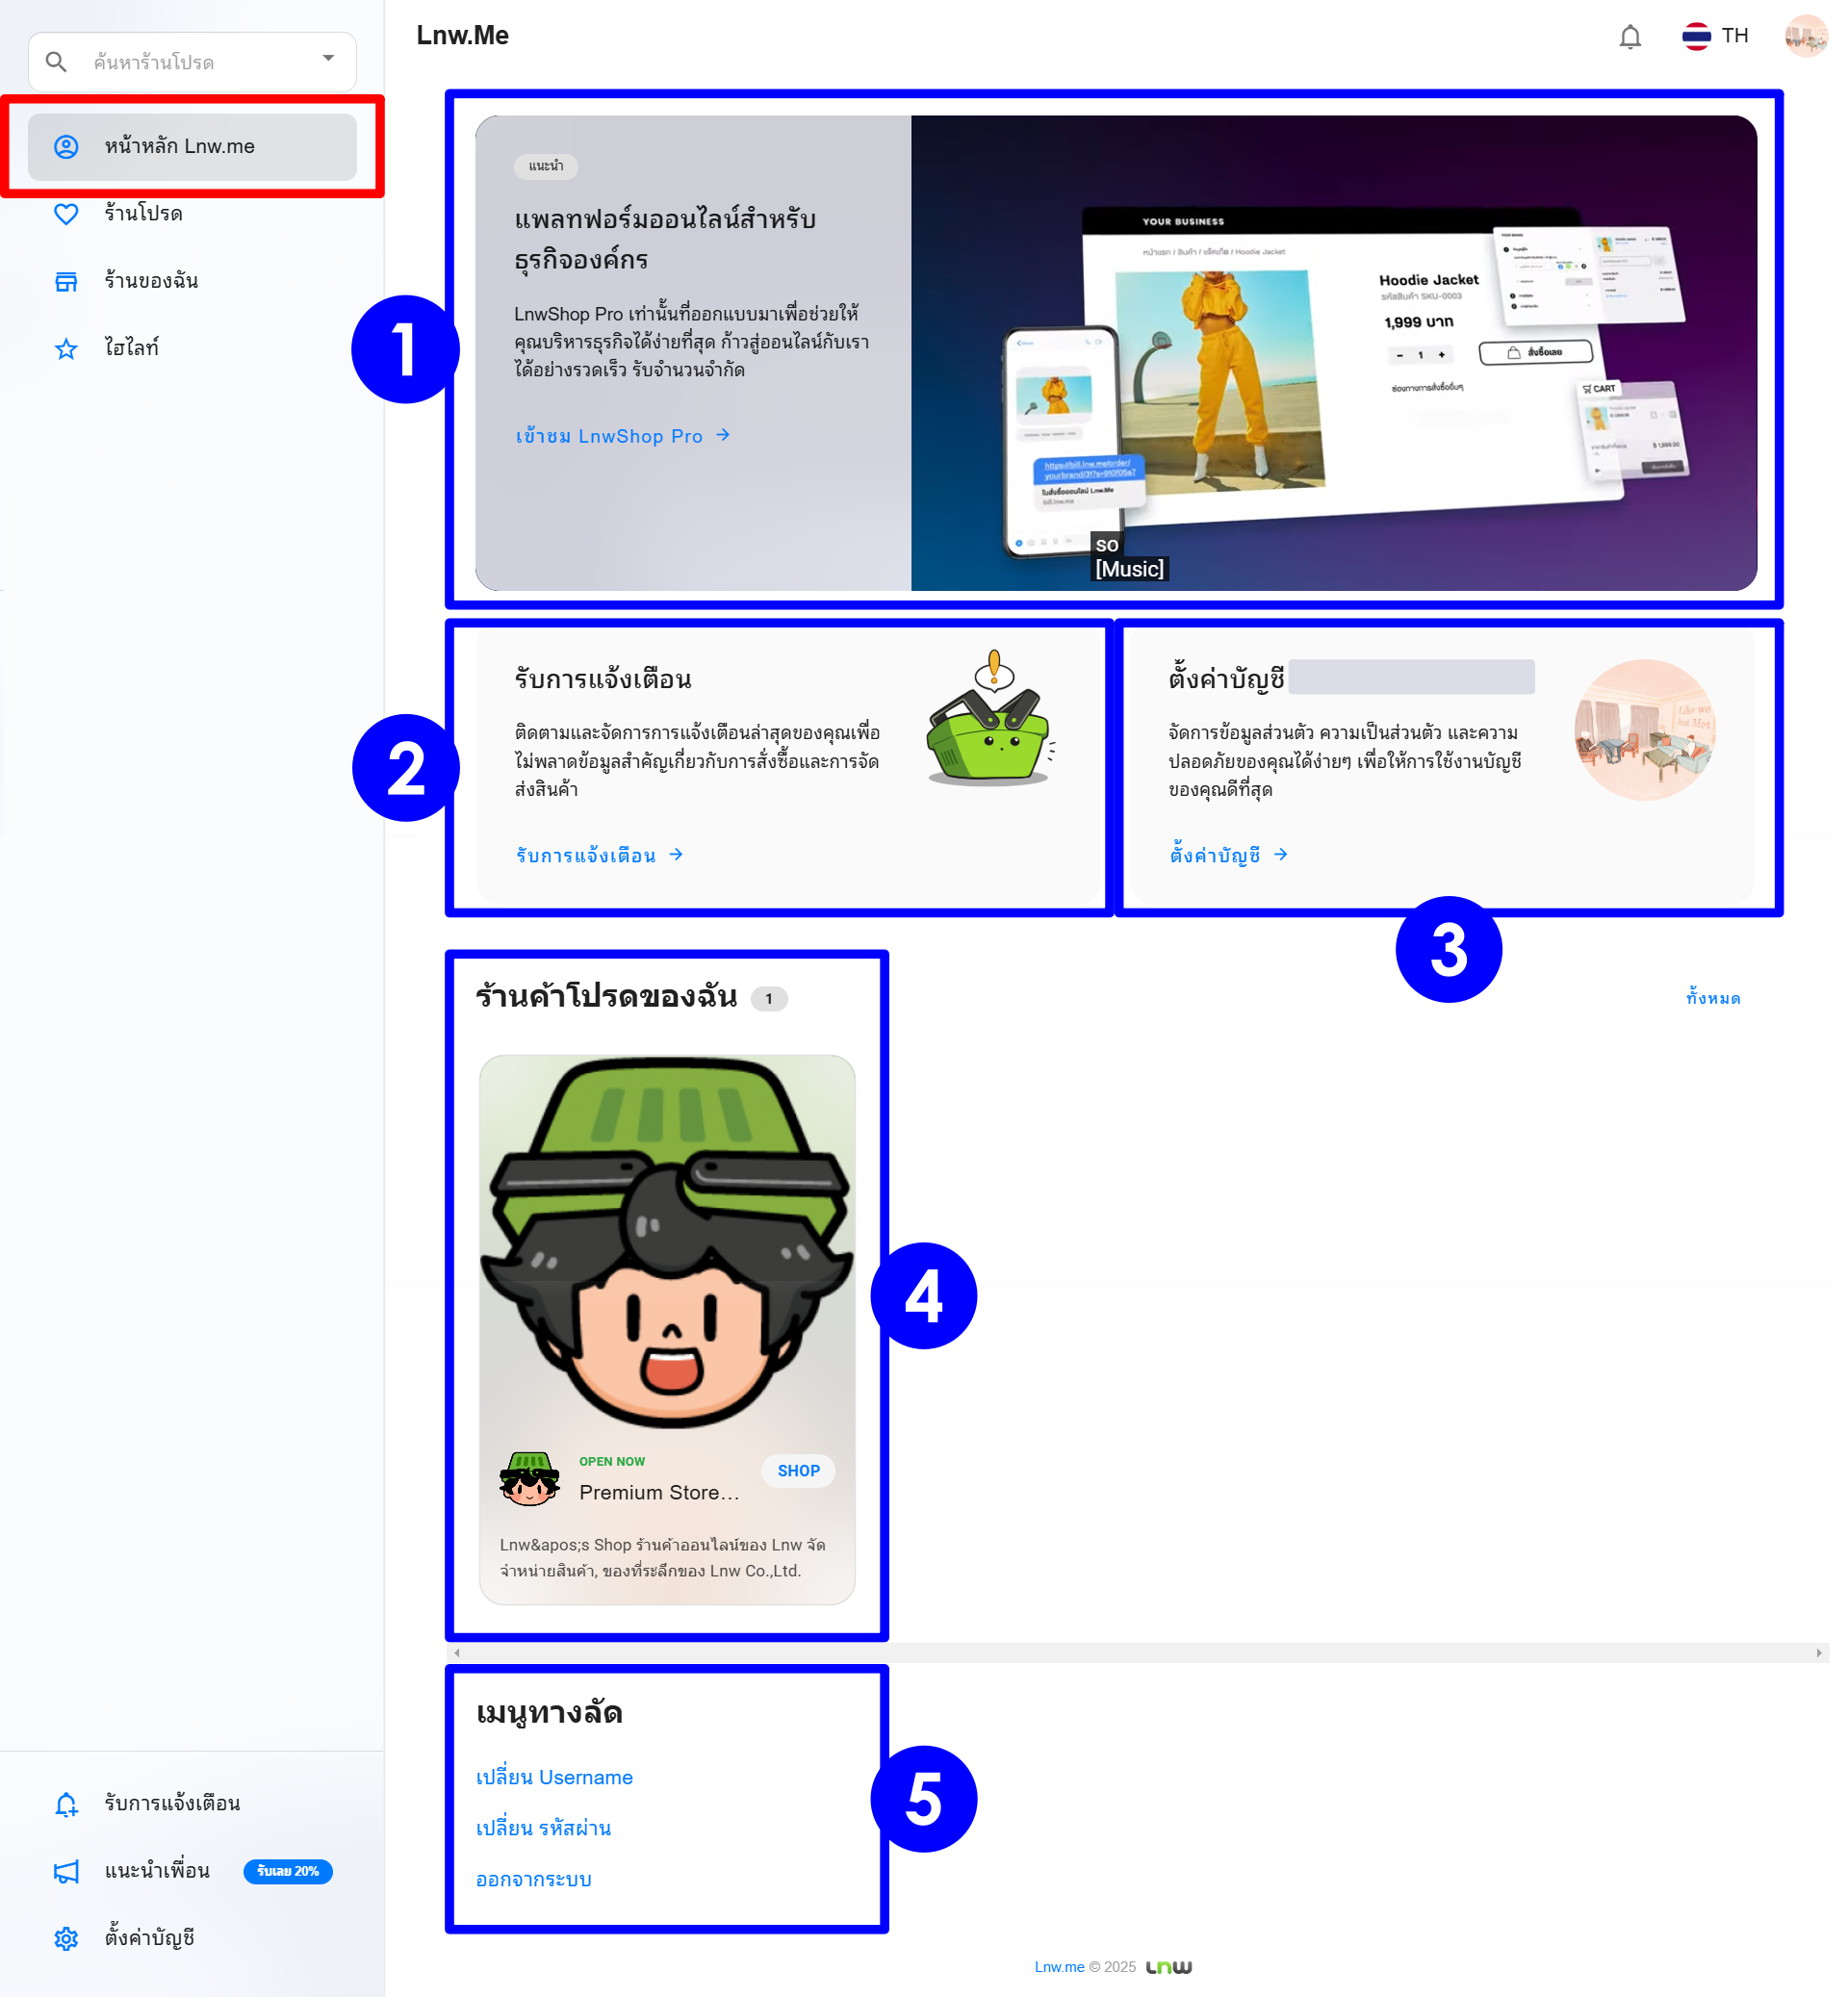Click the เข้าชม LnwShop Pro link
1848x1997 pixels.
tap(622, 436)
